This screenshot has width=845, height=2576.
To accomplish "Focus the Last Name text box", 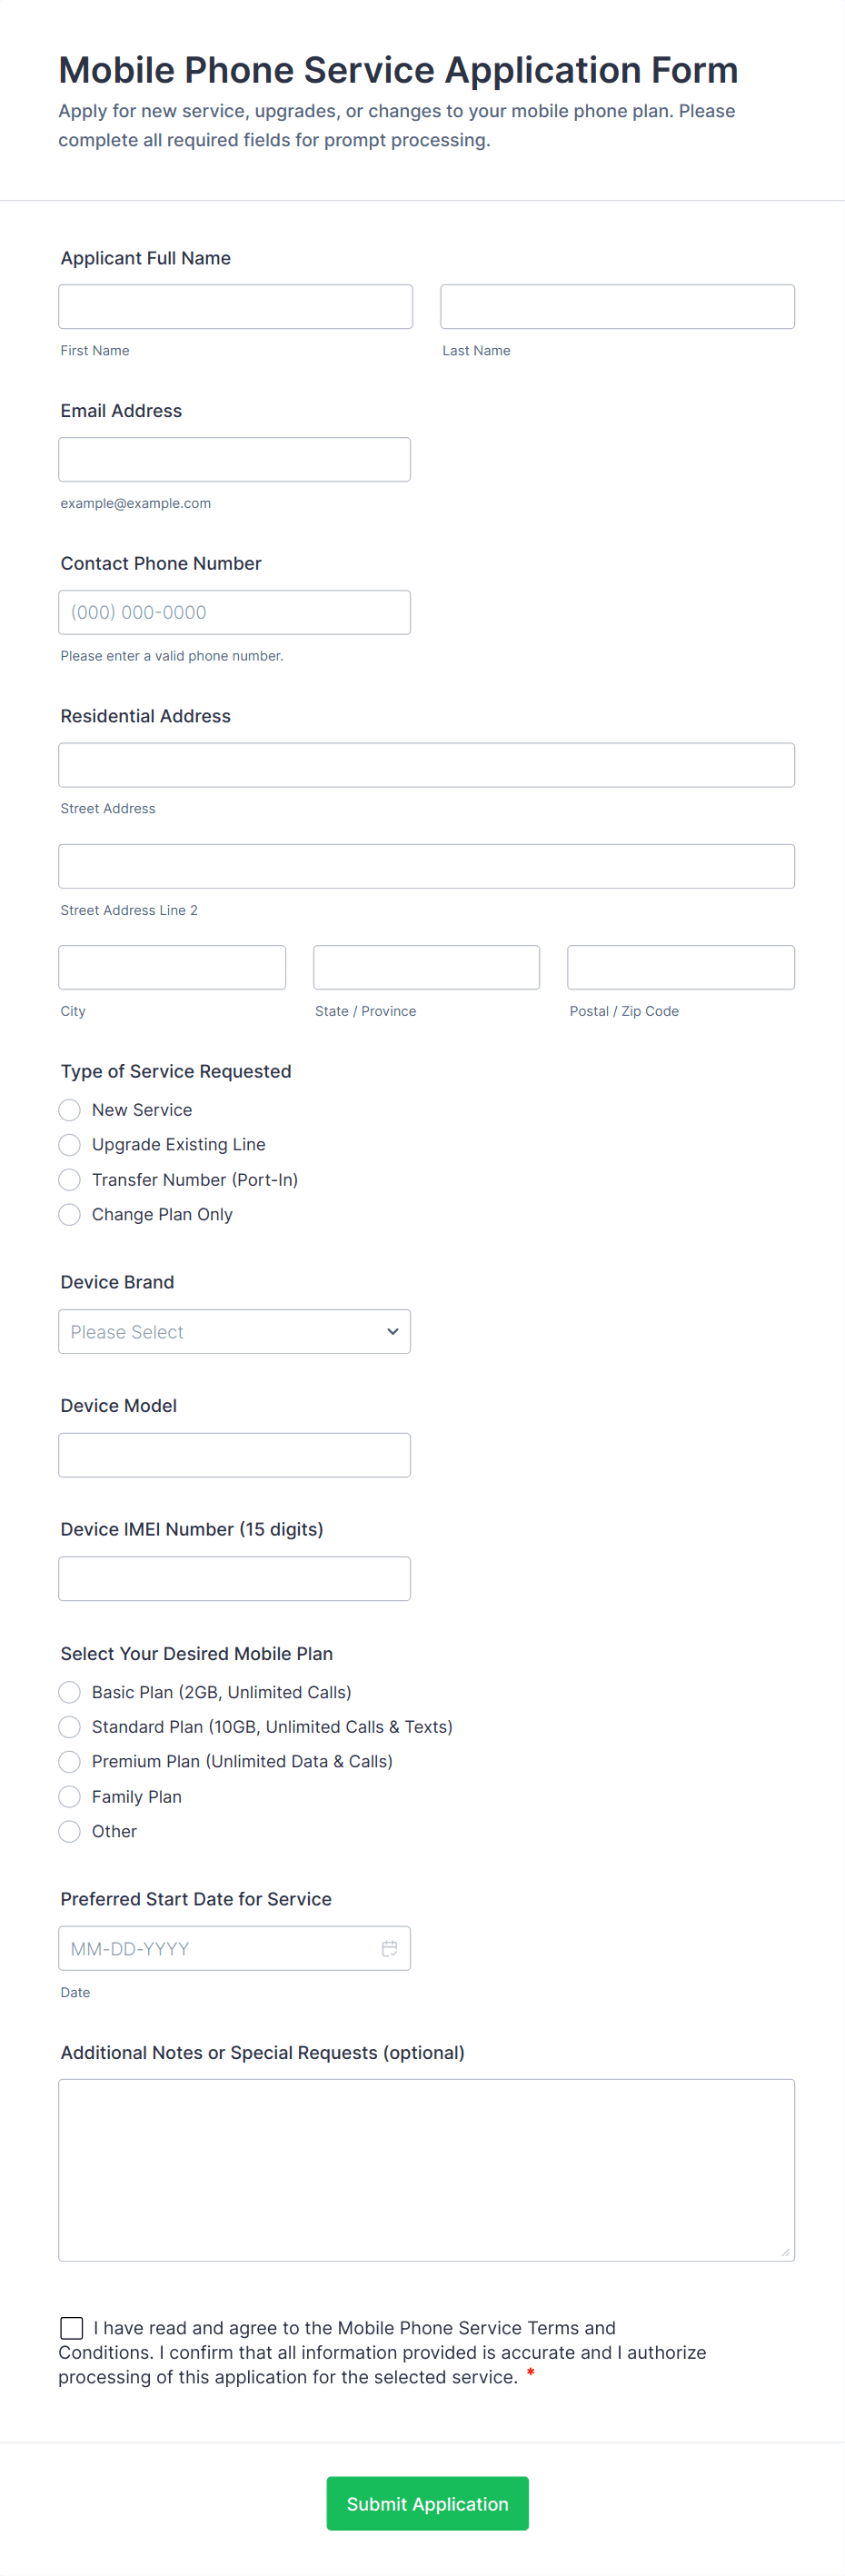I will pyautogui.click(x=617, y=307).
